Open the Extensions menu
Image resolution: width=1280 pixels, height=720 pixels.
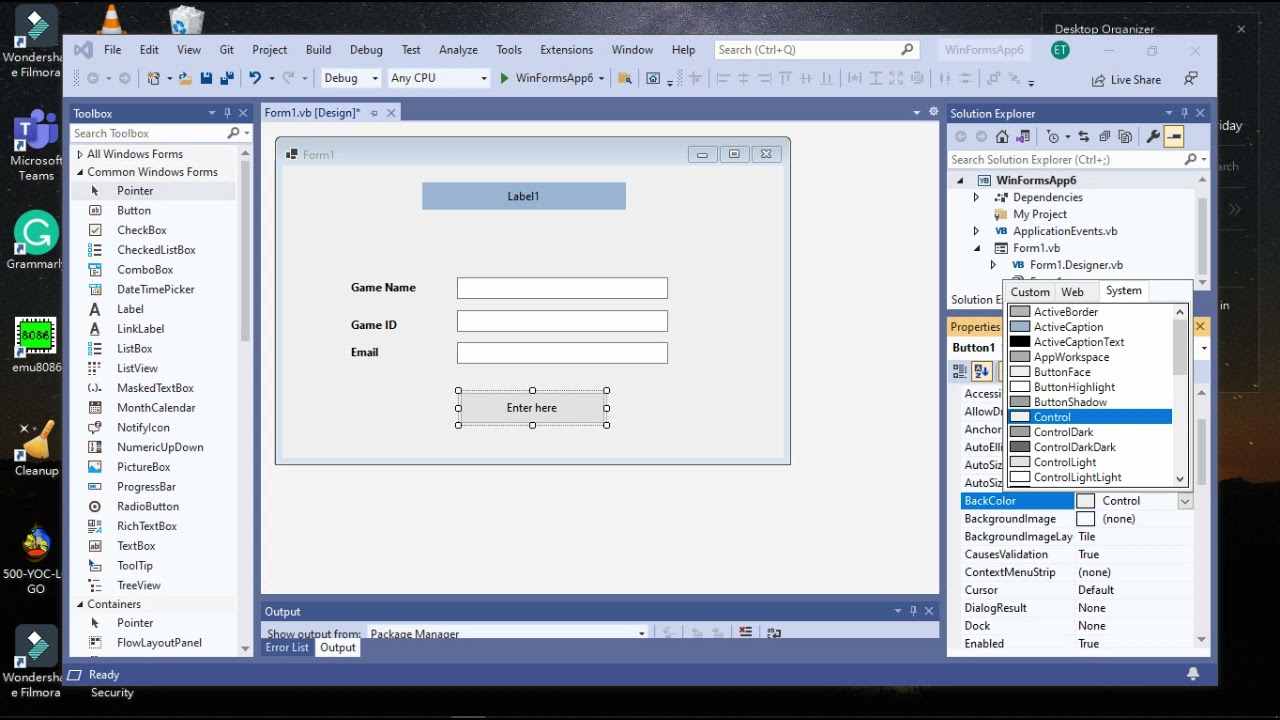[566, 50]
